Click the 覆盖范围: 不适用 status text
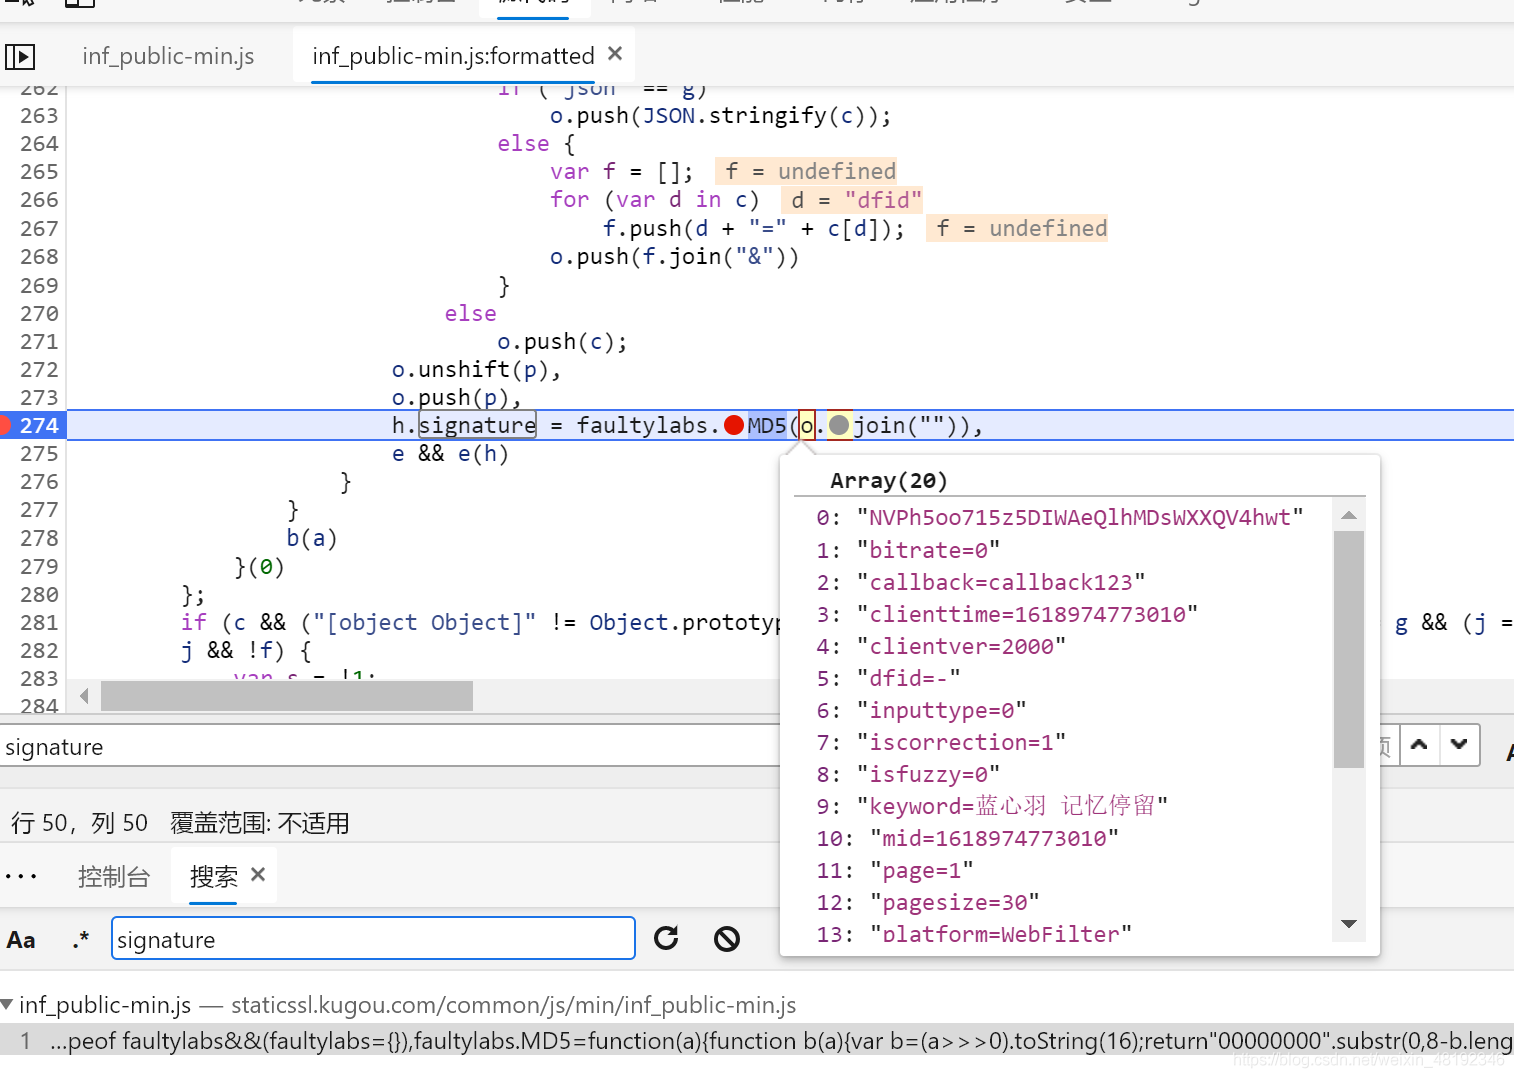 coord(260,823)
